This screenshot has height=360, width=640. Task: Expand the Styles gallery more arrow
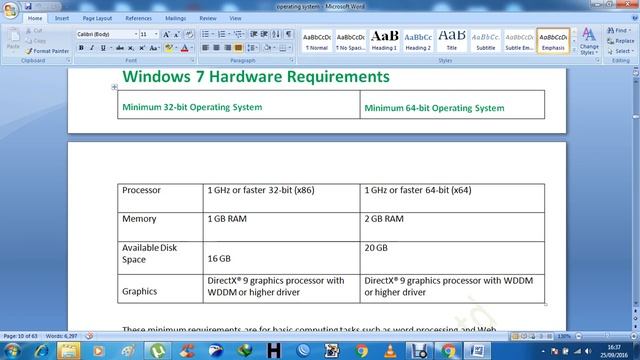(574, 50)
